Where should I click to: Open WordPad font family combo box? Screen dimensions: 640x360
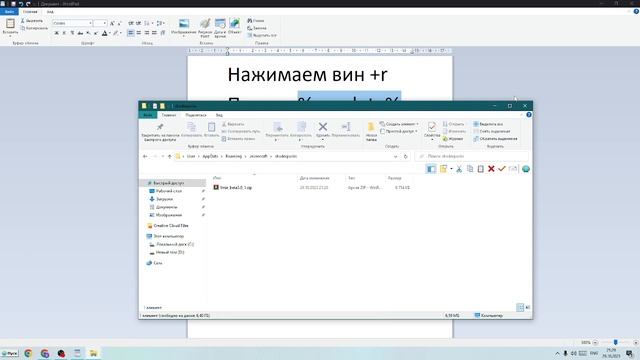[72, 23]
